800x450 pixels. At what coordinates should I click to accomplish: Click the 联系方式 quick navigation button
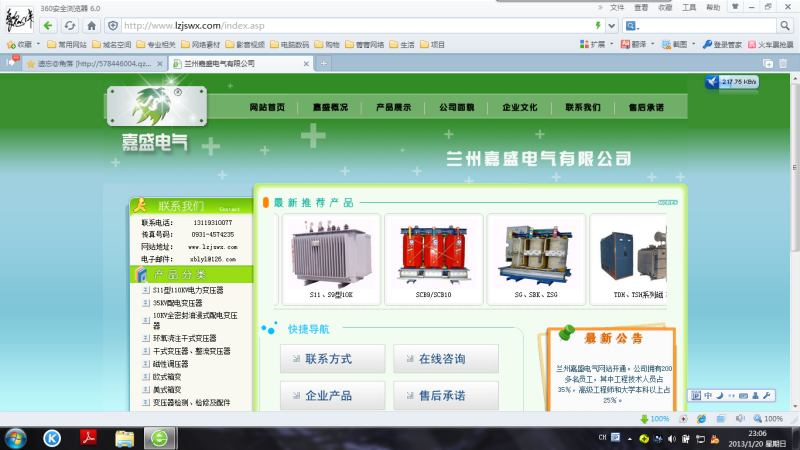tap(328, 358)
